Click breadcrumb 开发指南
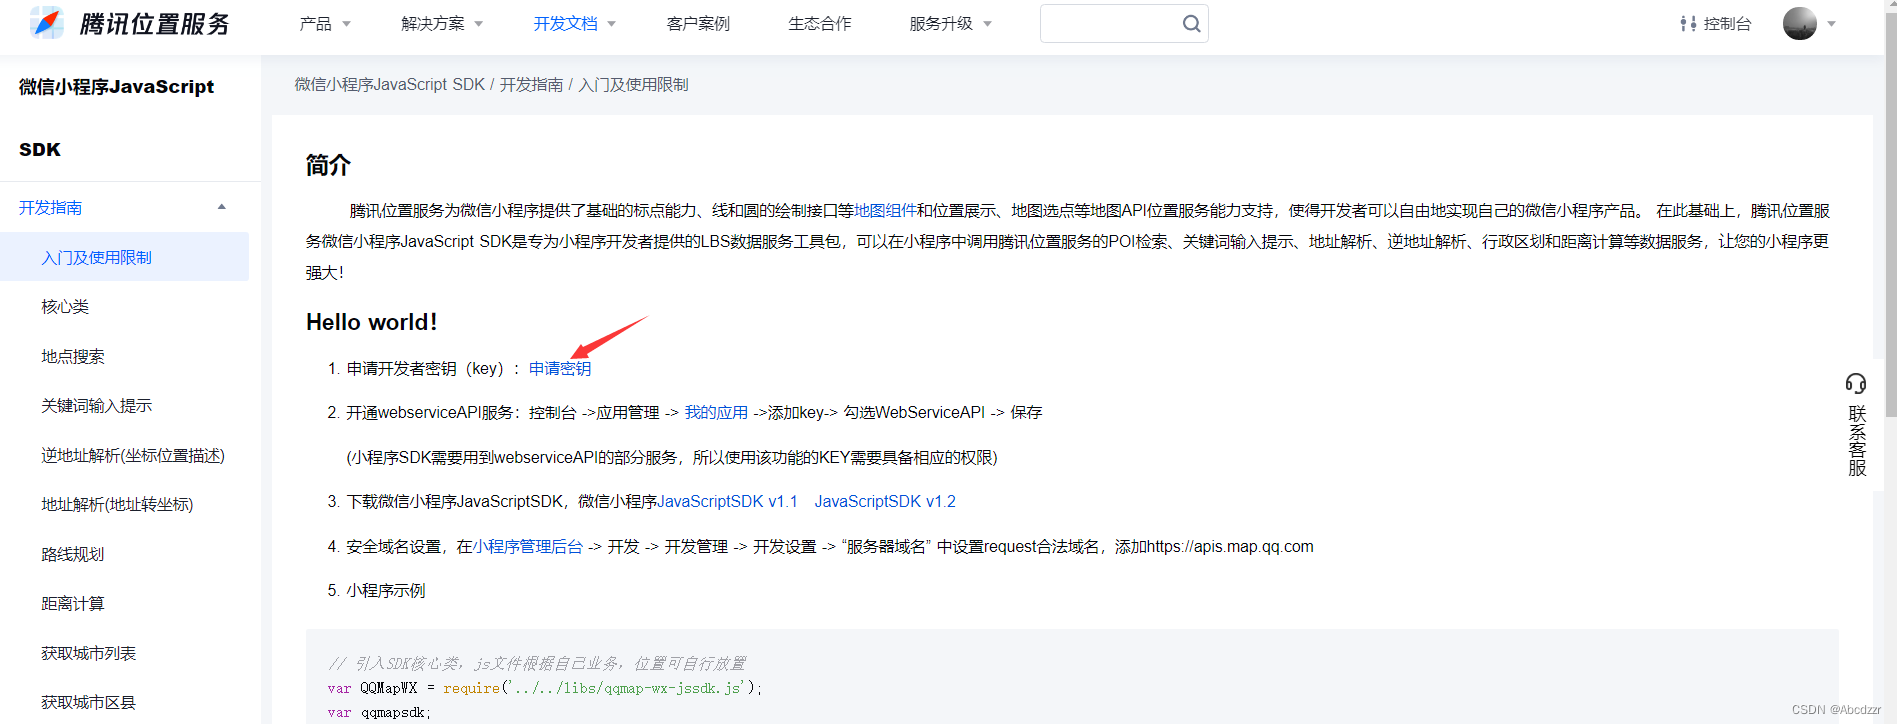This screenshot has width=1897, height=724. [531, 85]
